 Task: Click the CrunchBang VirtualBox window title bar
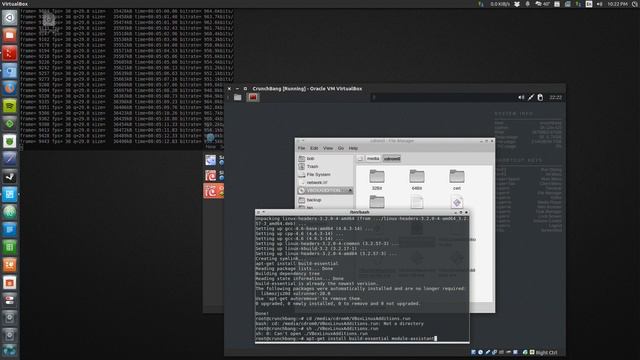pos(395,89)
